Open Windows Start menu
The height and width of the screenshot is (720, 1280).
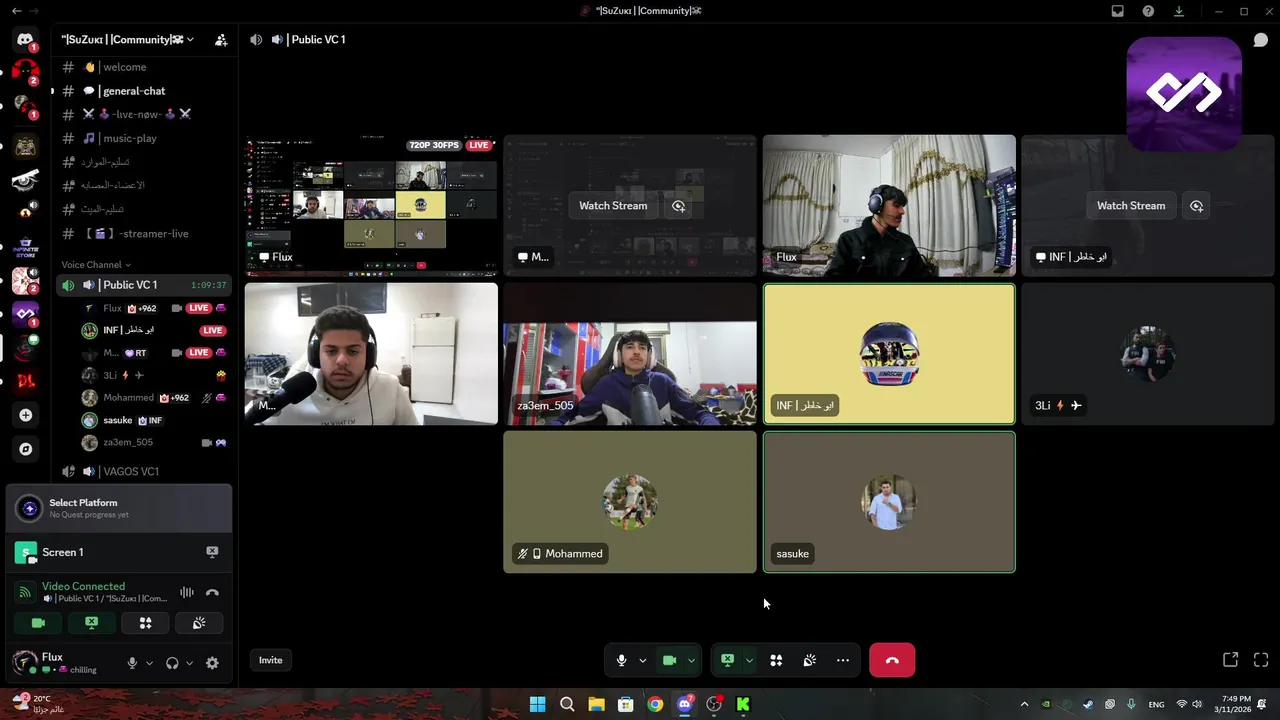coord(537,704)
